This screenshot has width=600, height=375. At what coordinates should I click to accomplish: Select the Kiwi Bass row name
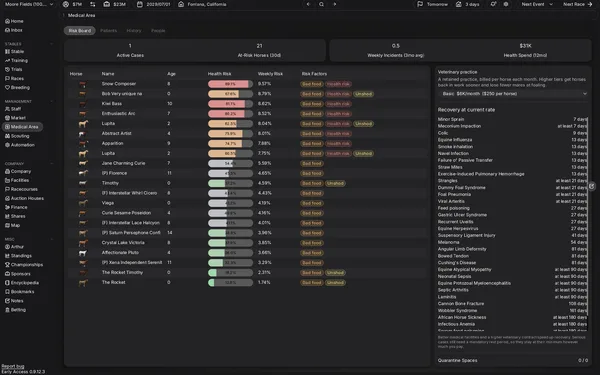click(112, 104)
